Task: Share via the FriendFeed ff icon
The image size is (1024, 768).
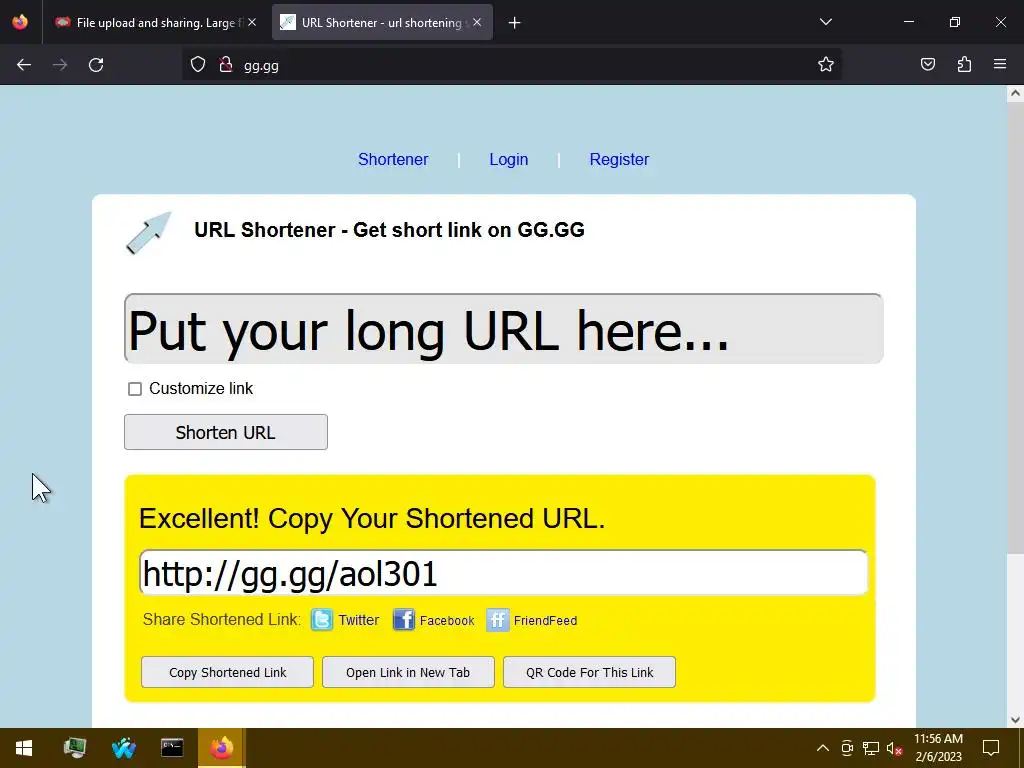Action: (498, 620)
